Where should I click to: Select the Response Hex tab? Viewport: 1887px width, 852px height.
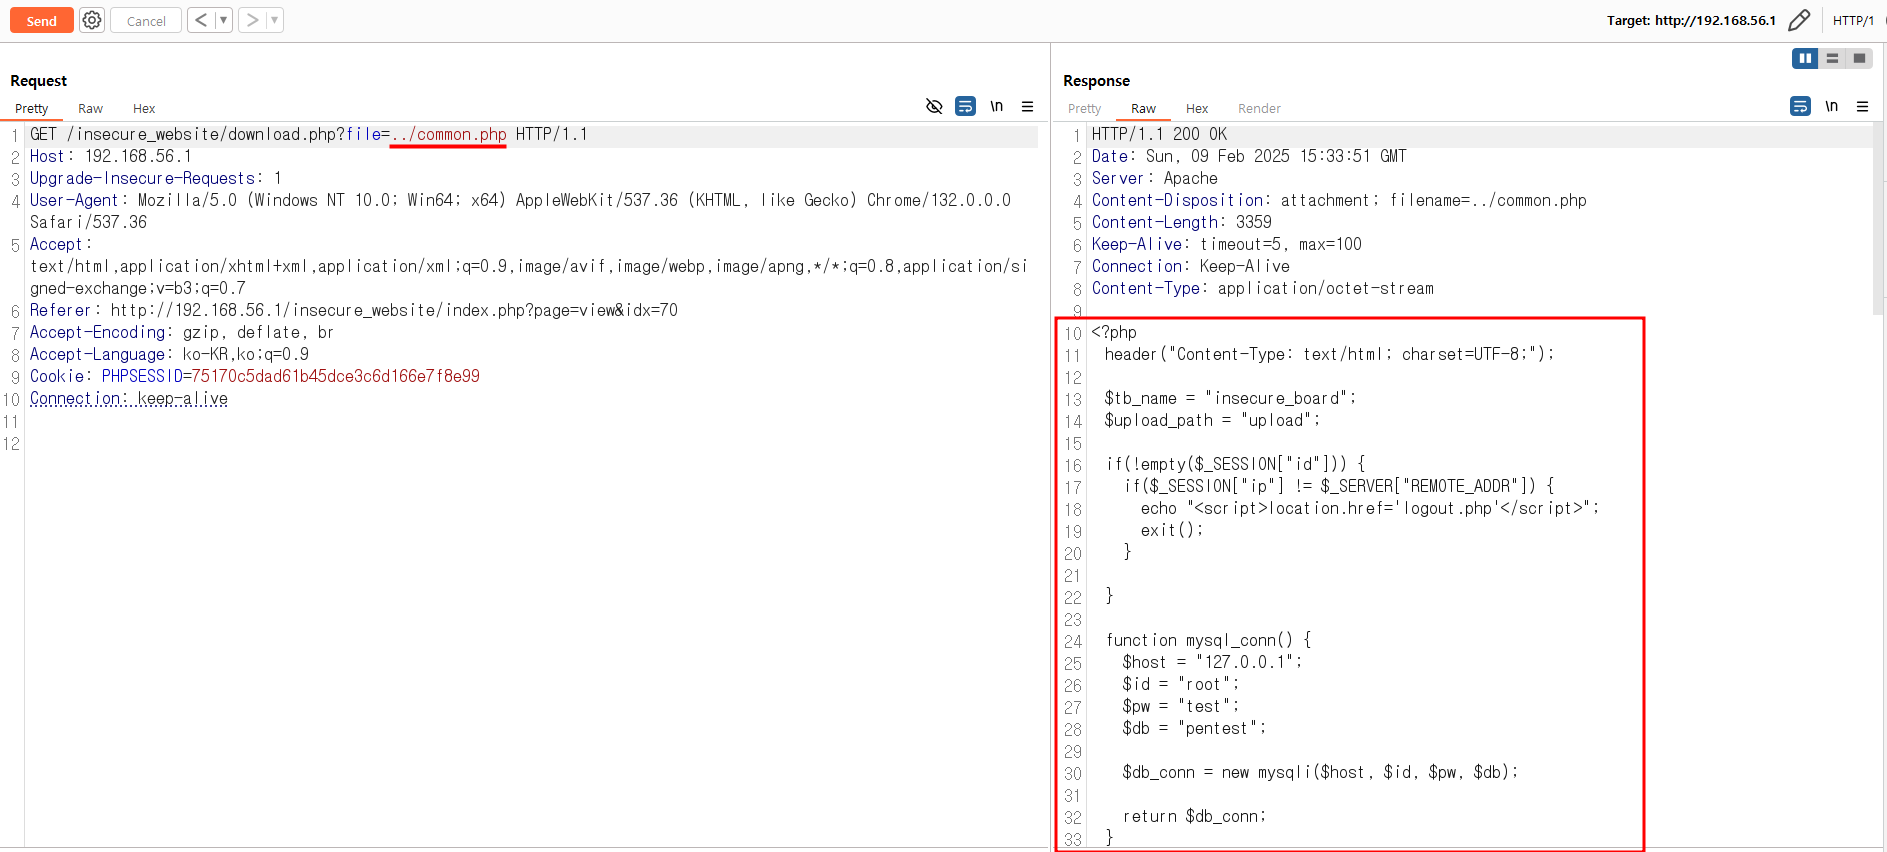click(1197, 108)
